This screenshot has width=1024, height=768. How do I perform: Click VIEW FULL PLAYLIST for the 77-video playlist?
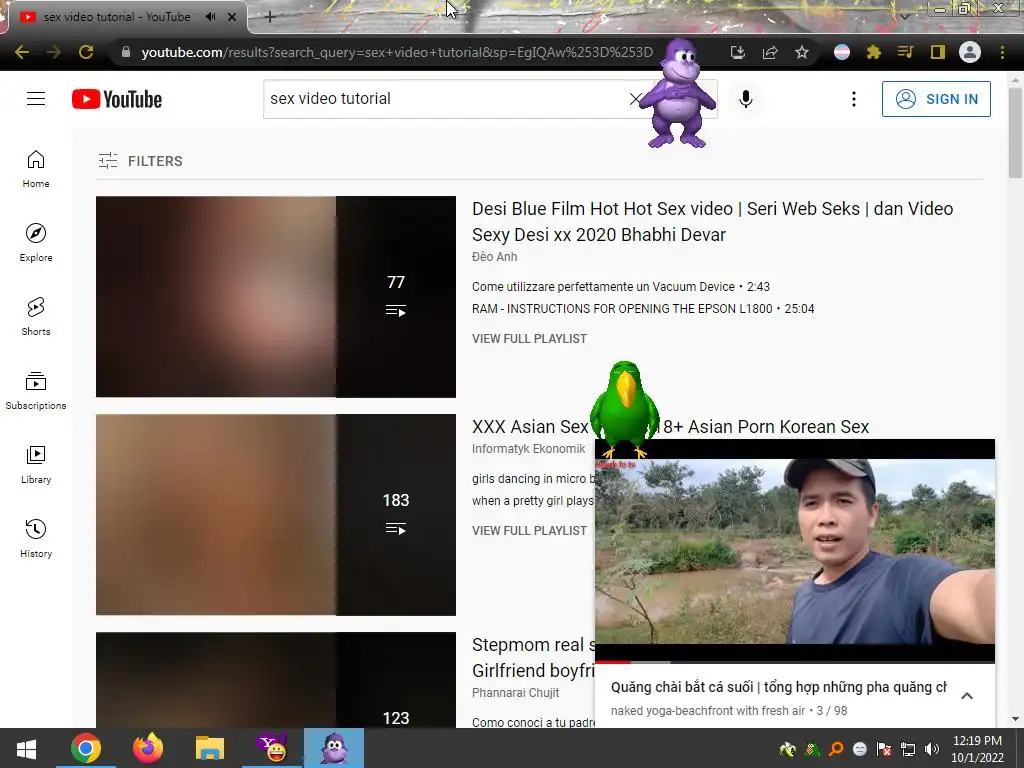[x=529, y=339]
